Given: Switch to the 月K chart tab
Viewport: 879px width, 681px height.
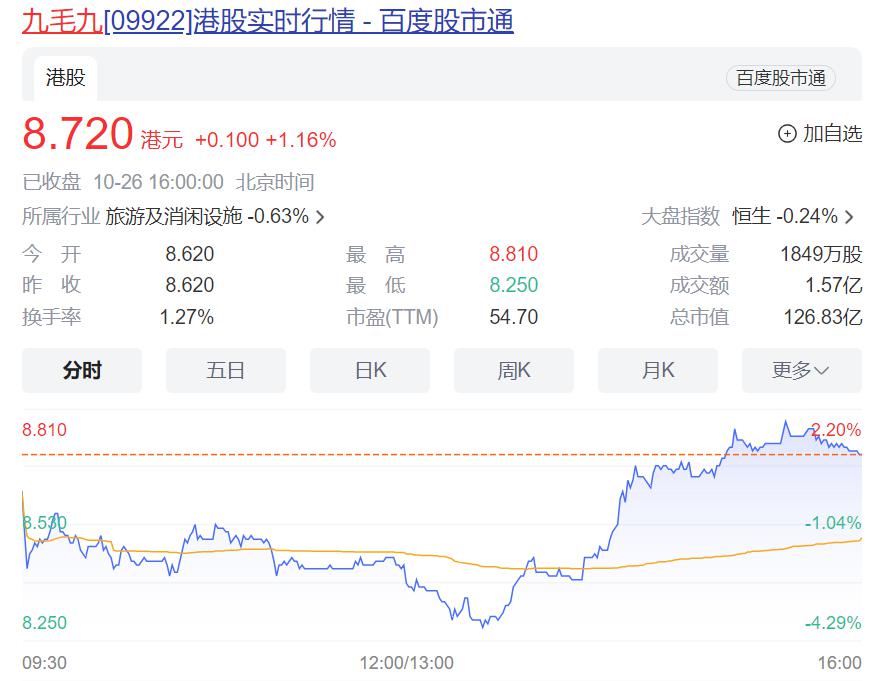Looking at the screenshot, I should click(x=658, y=370).
